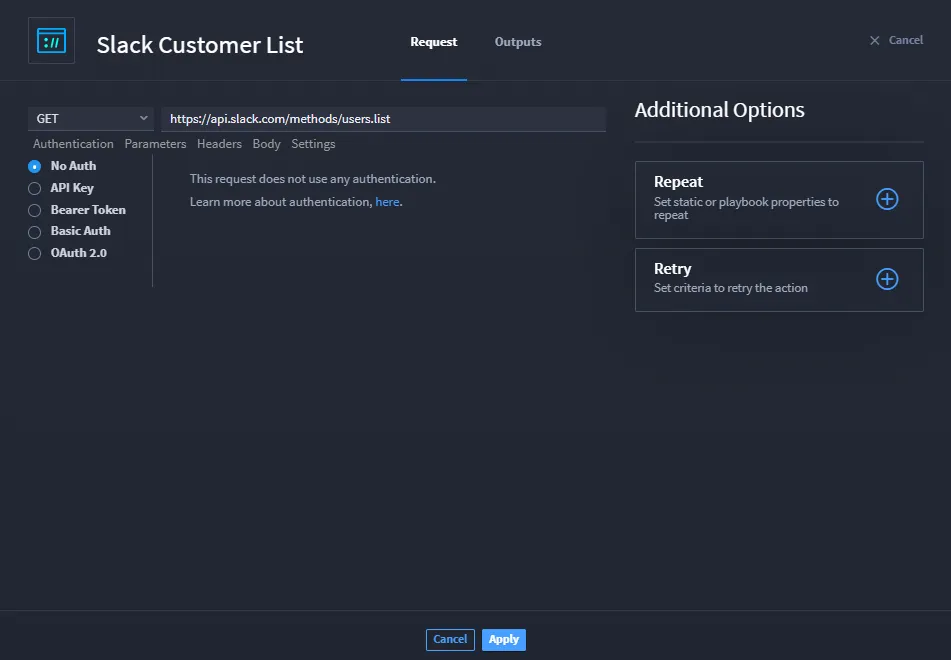Open the GET method dropdown
This screenshot has height=660, width=951.
(x=91, y=119)
